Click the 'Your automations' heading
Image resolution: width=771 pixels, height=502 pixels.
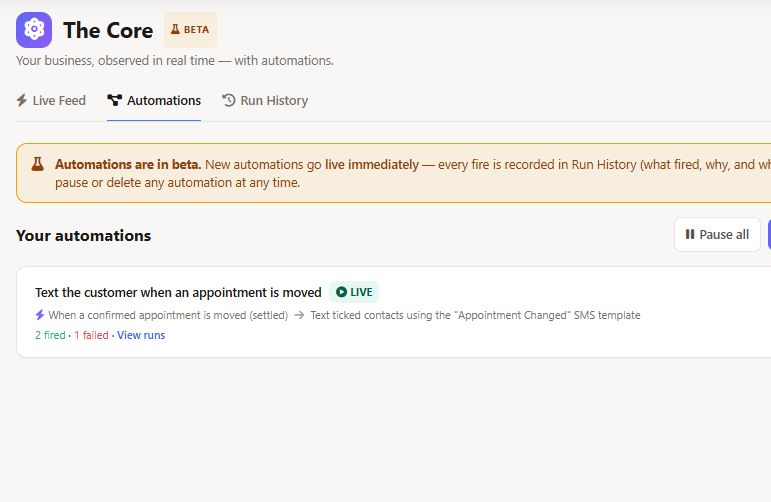pyautogui.click(x=84, y=236)
